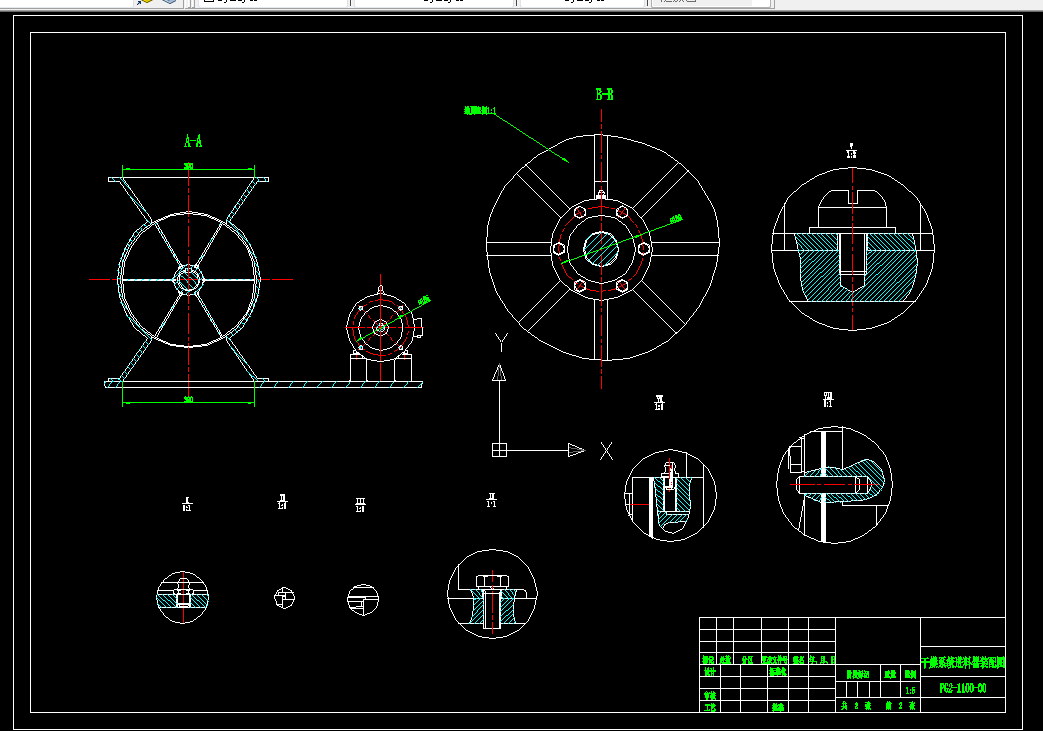This screenshot has width=1043, height=731.
Task: Click the UCS X axis arrowhead
Action: tap(576, 450)
